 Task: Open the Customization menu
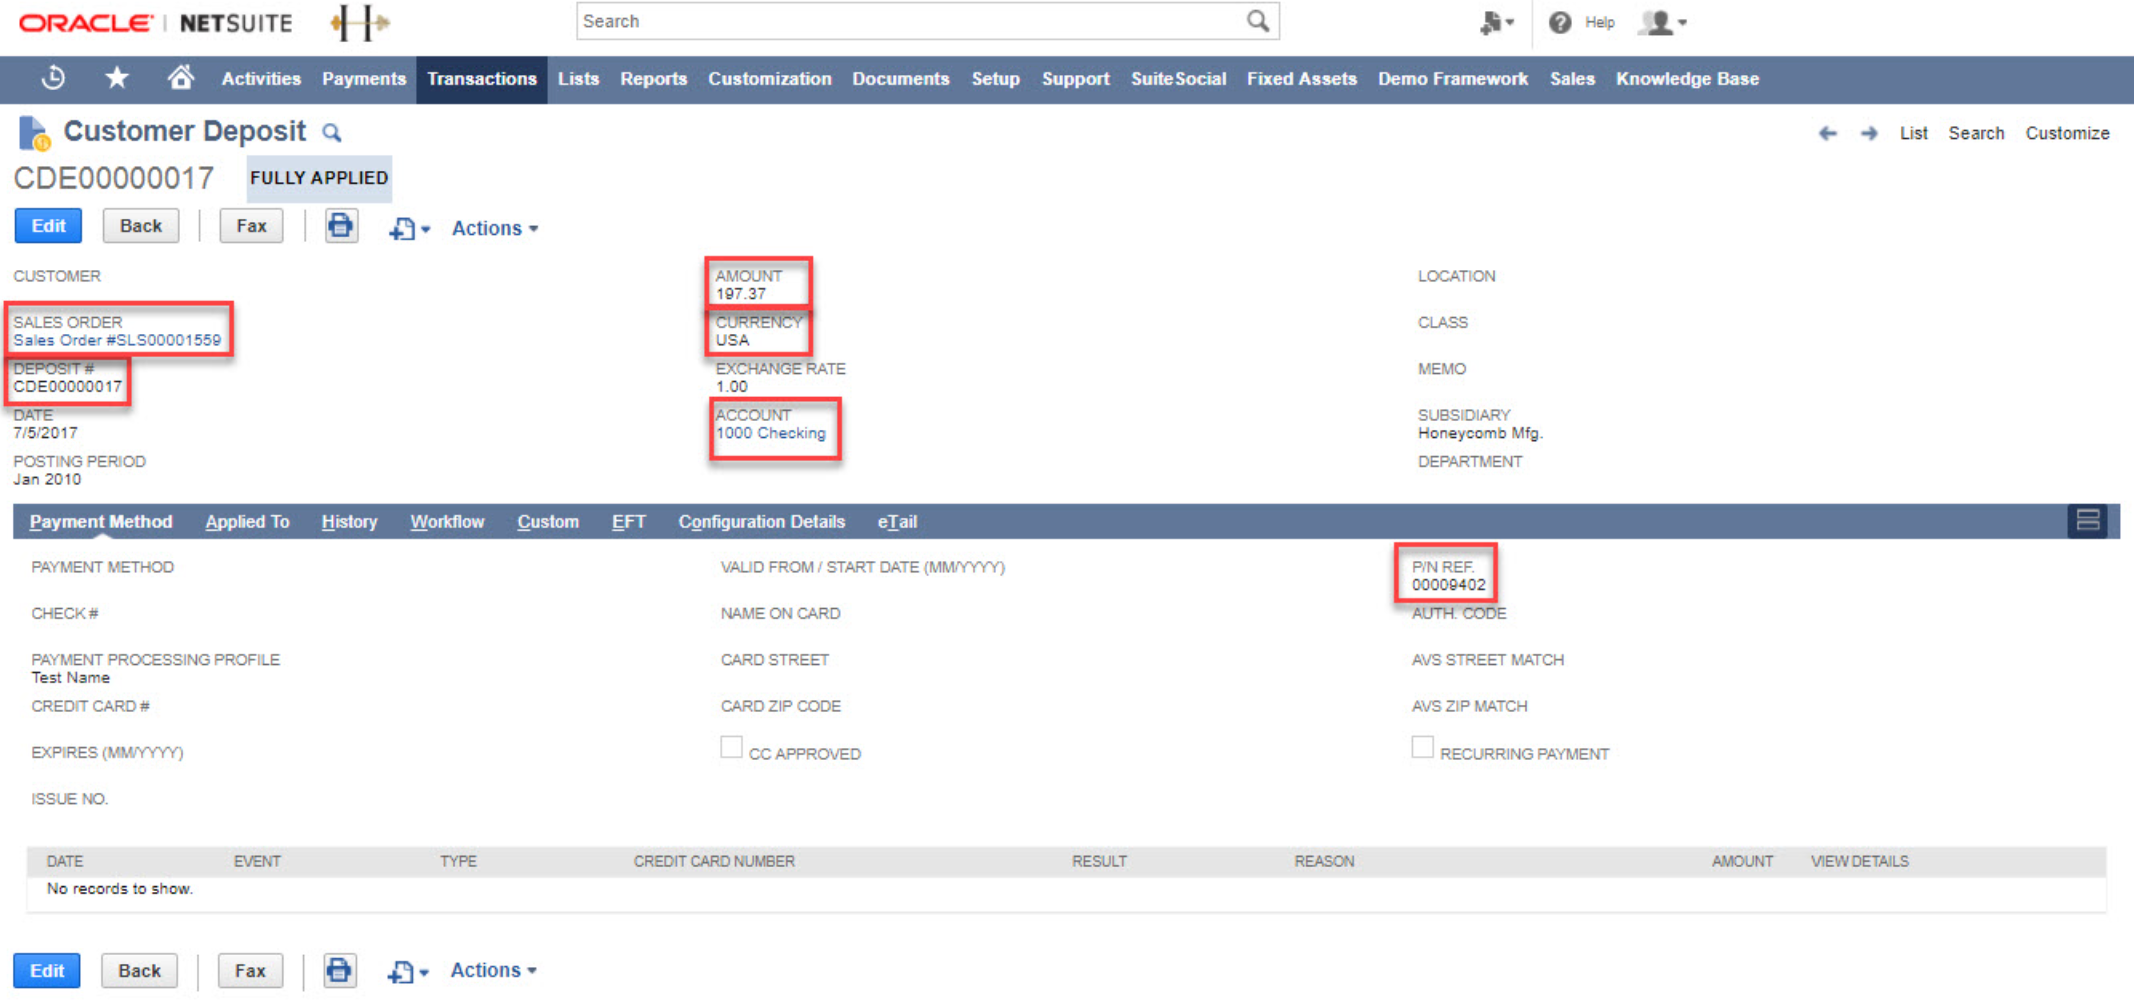(769, 79)
